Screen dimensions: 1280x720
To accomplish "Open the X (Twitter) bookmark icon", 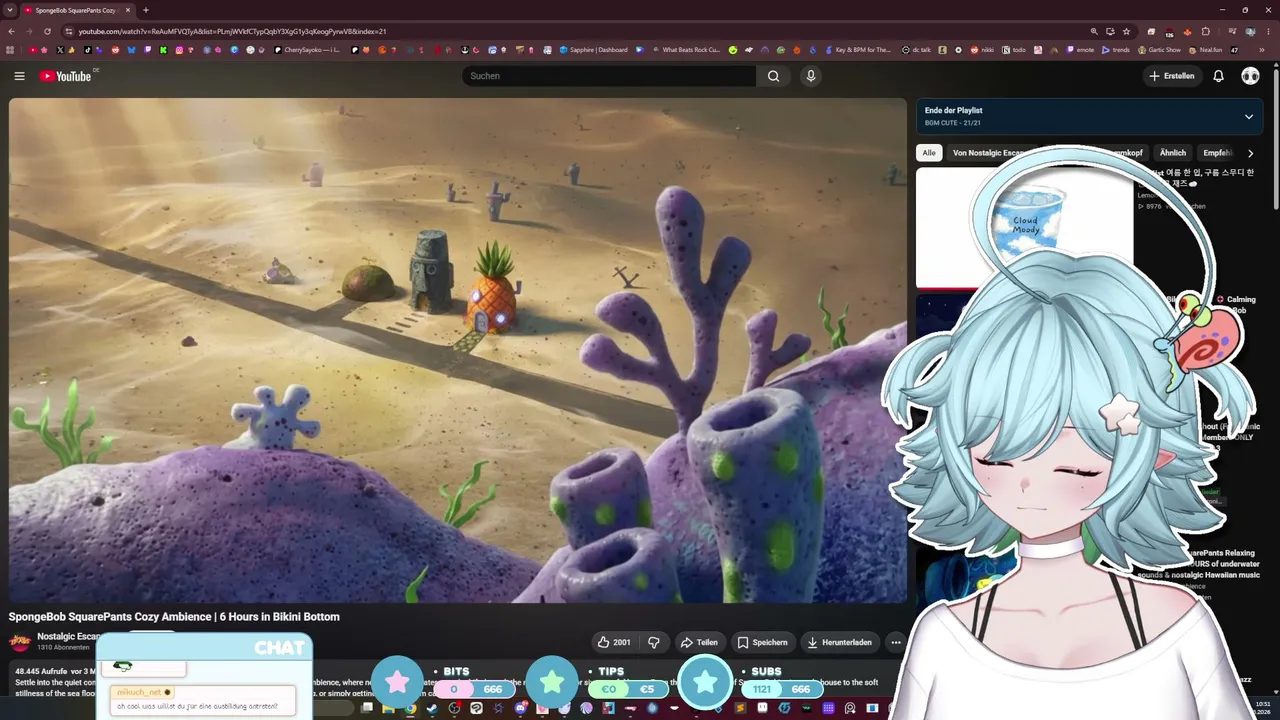I will 60,50.
